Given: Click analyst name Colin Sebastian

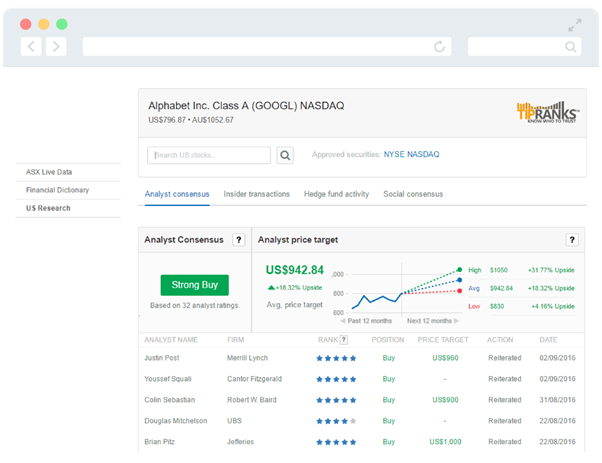Looking at the screenshot, I should pyautogui.click(x=170, y=400).
